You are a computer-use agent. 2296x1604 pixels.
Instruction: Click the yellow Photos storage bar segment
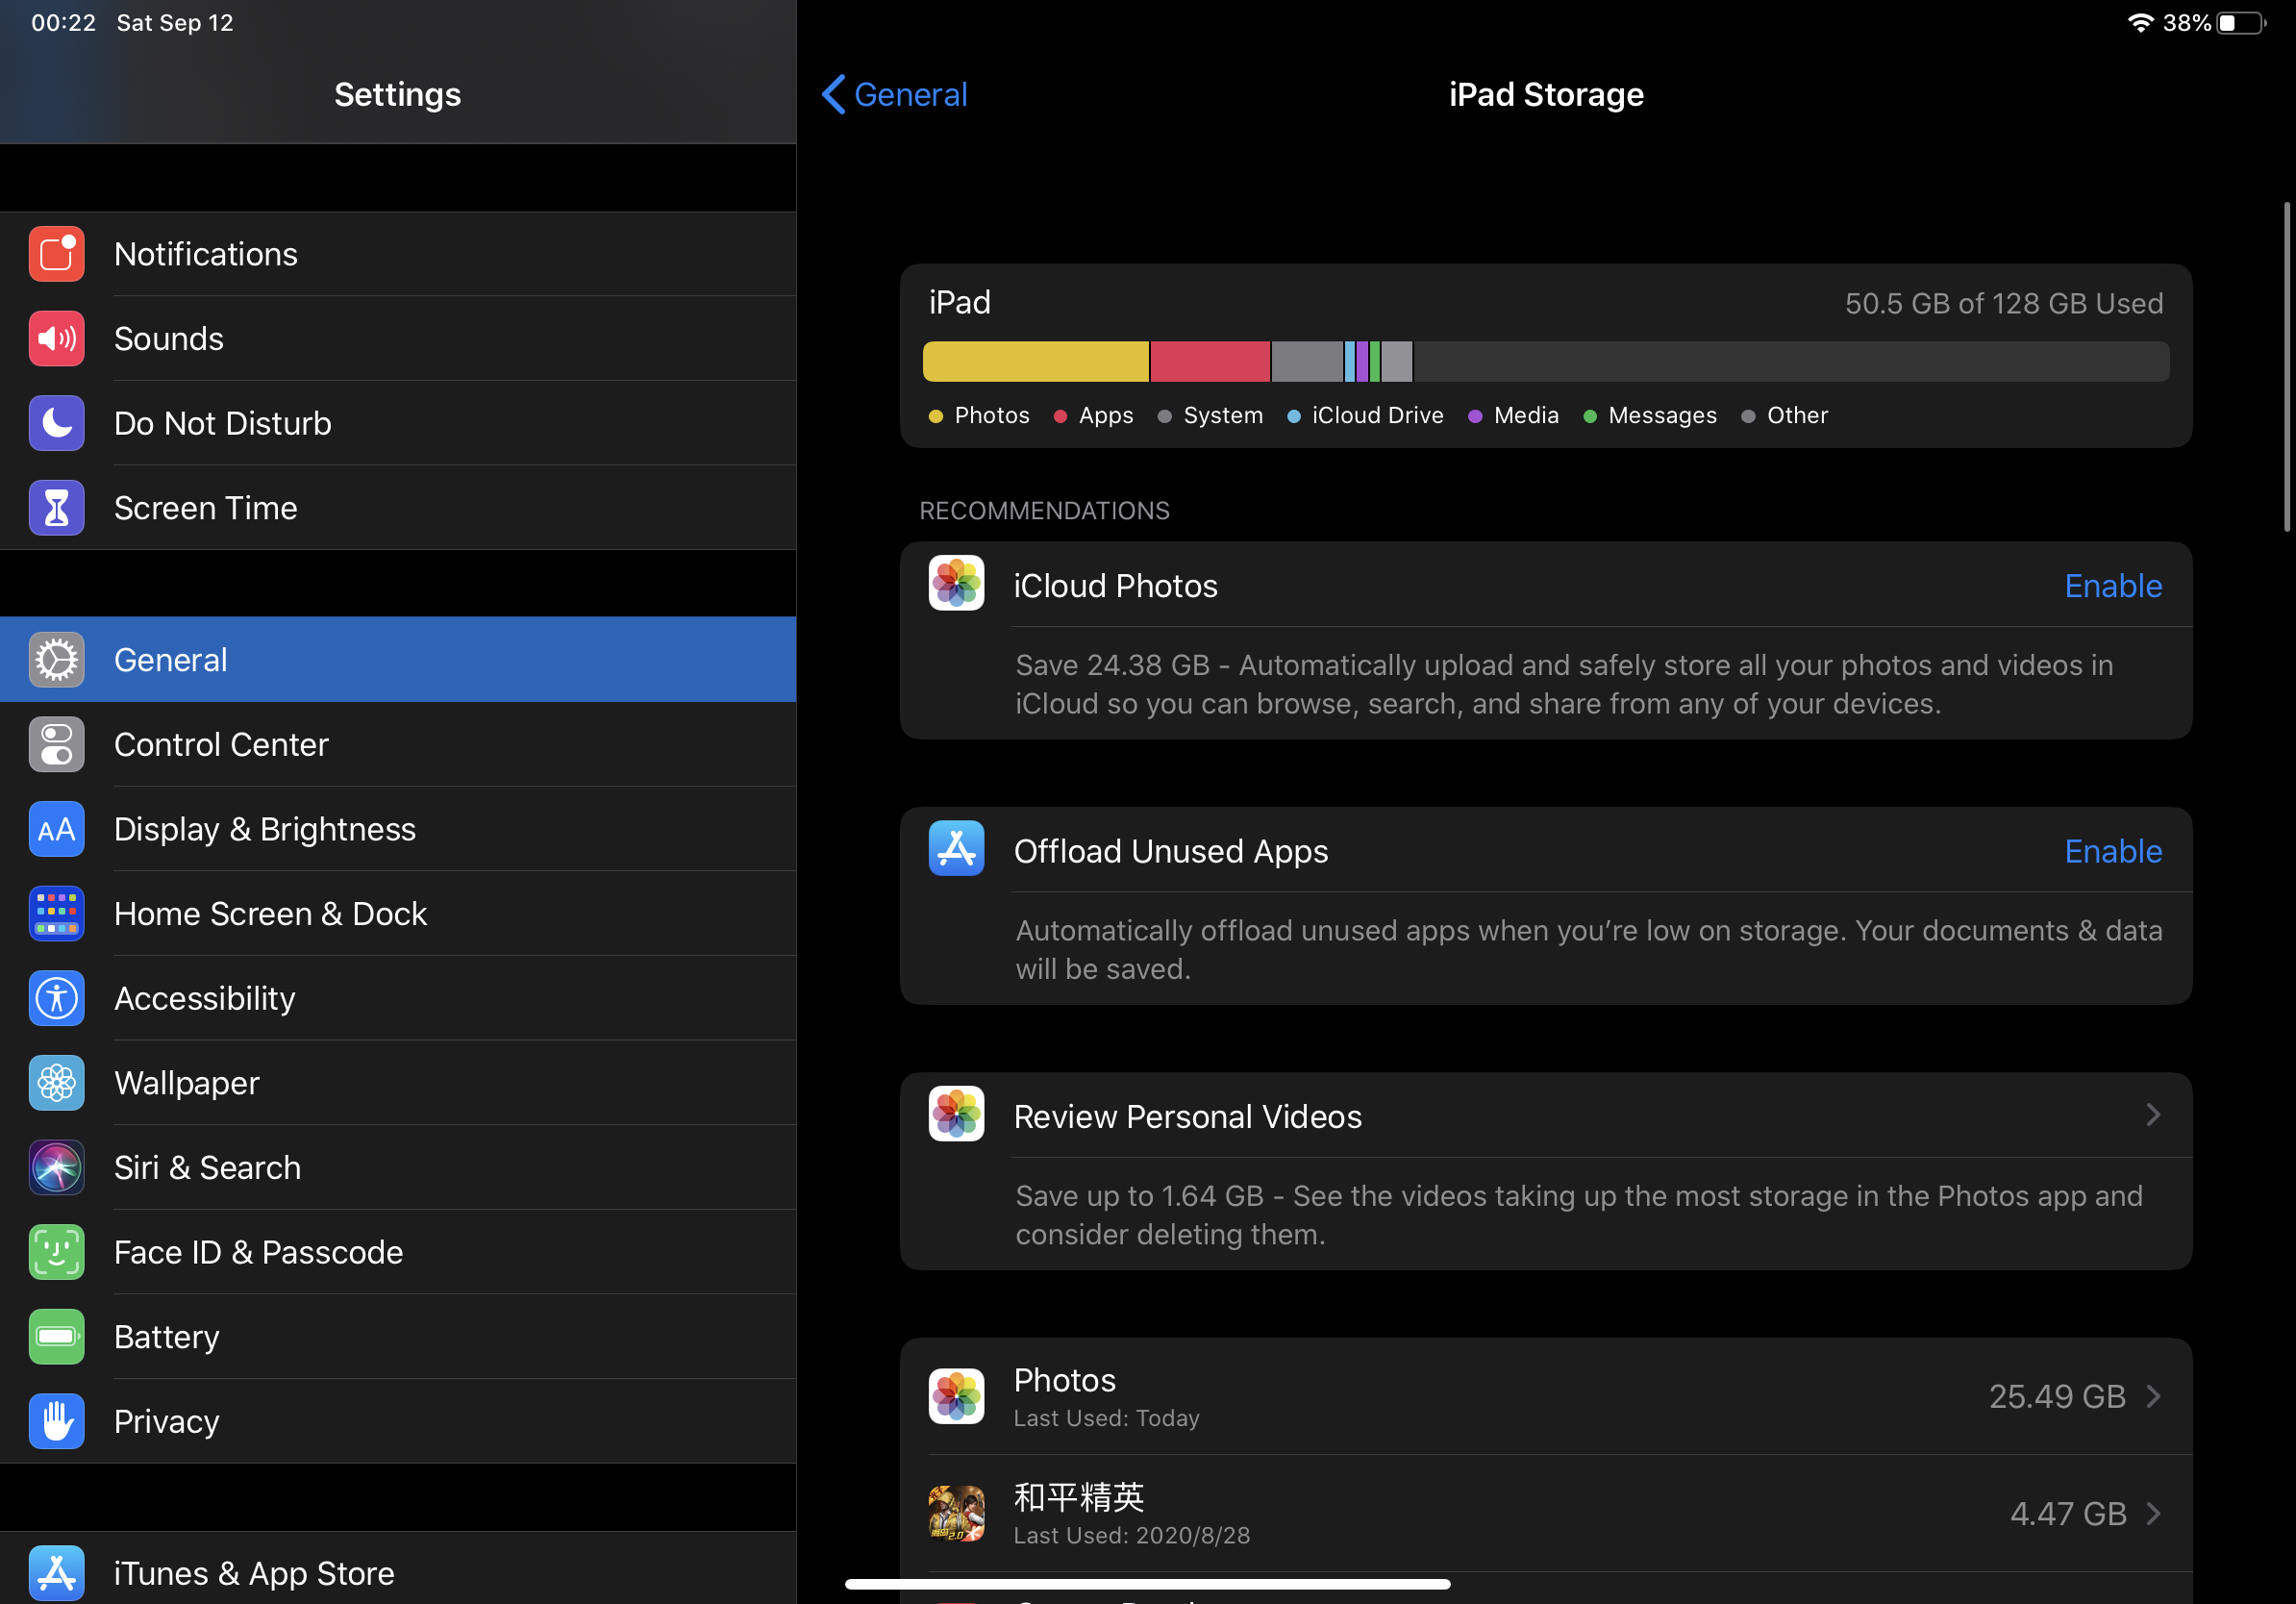(1035, 361)
